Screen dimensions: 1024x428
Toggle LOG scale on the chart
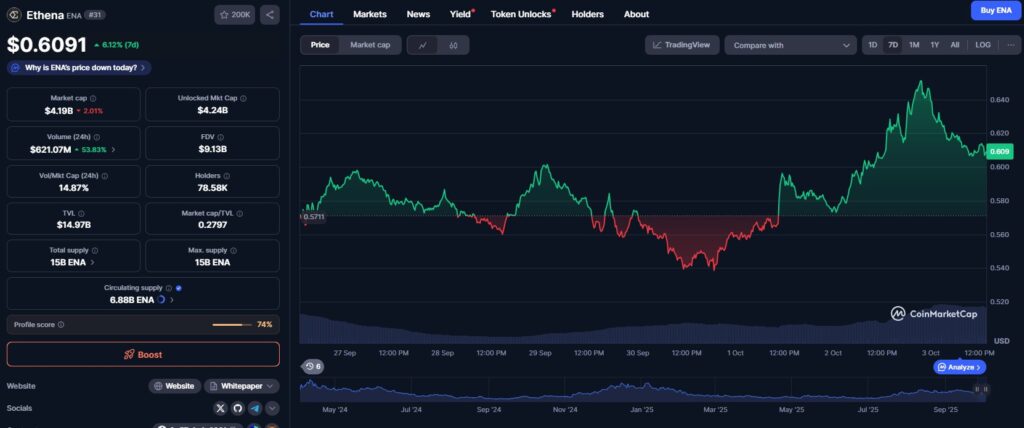pyautogui.click(x=983, y=45)
